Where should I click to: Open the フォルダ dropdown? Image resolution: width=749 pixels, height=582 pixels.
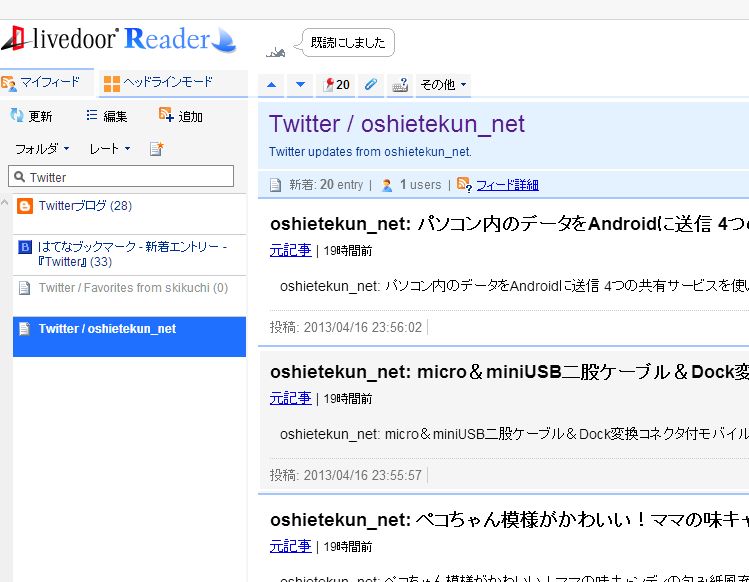tap(42, 149)
